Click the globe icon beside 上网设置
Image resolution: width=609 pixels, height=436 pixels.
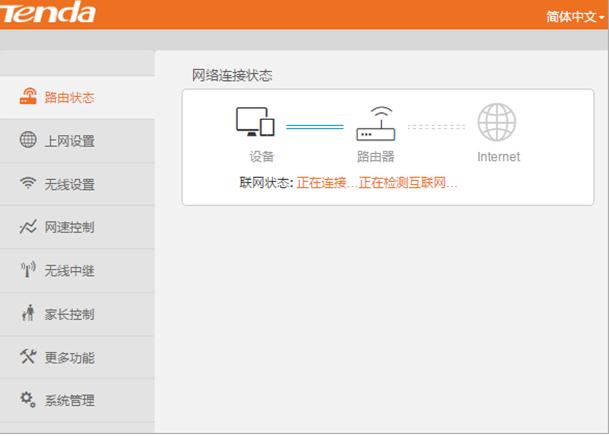point(28,140)
